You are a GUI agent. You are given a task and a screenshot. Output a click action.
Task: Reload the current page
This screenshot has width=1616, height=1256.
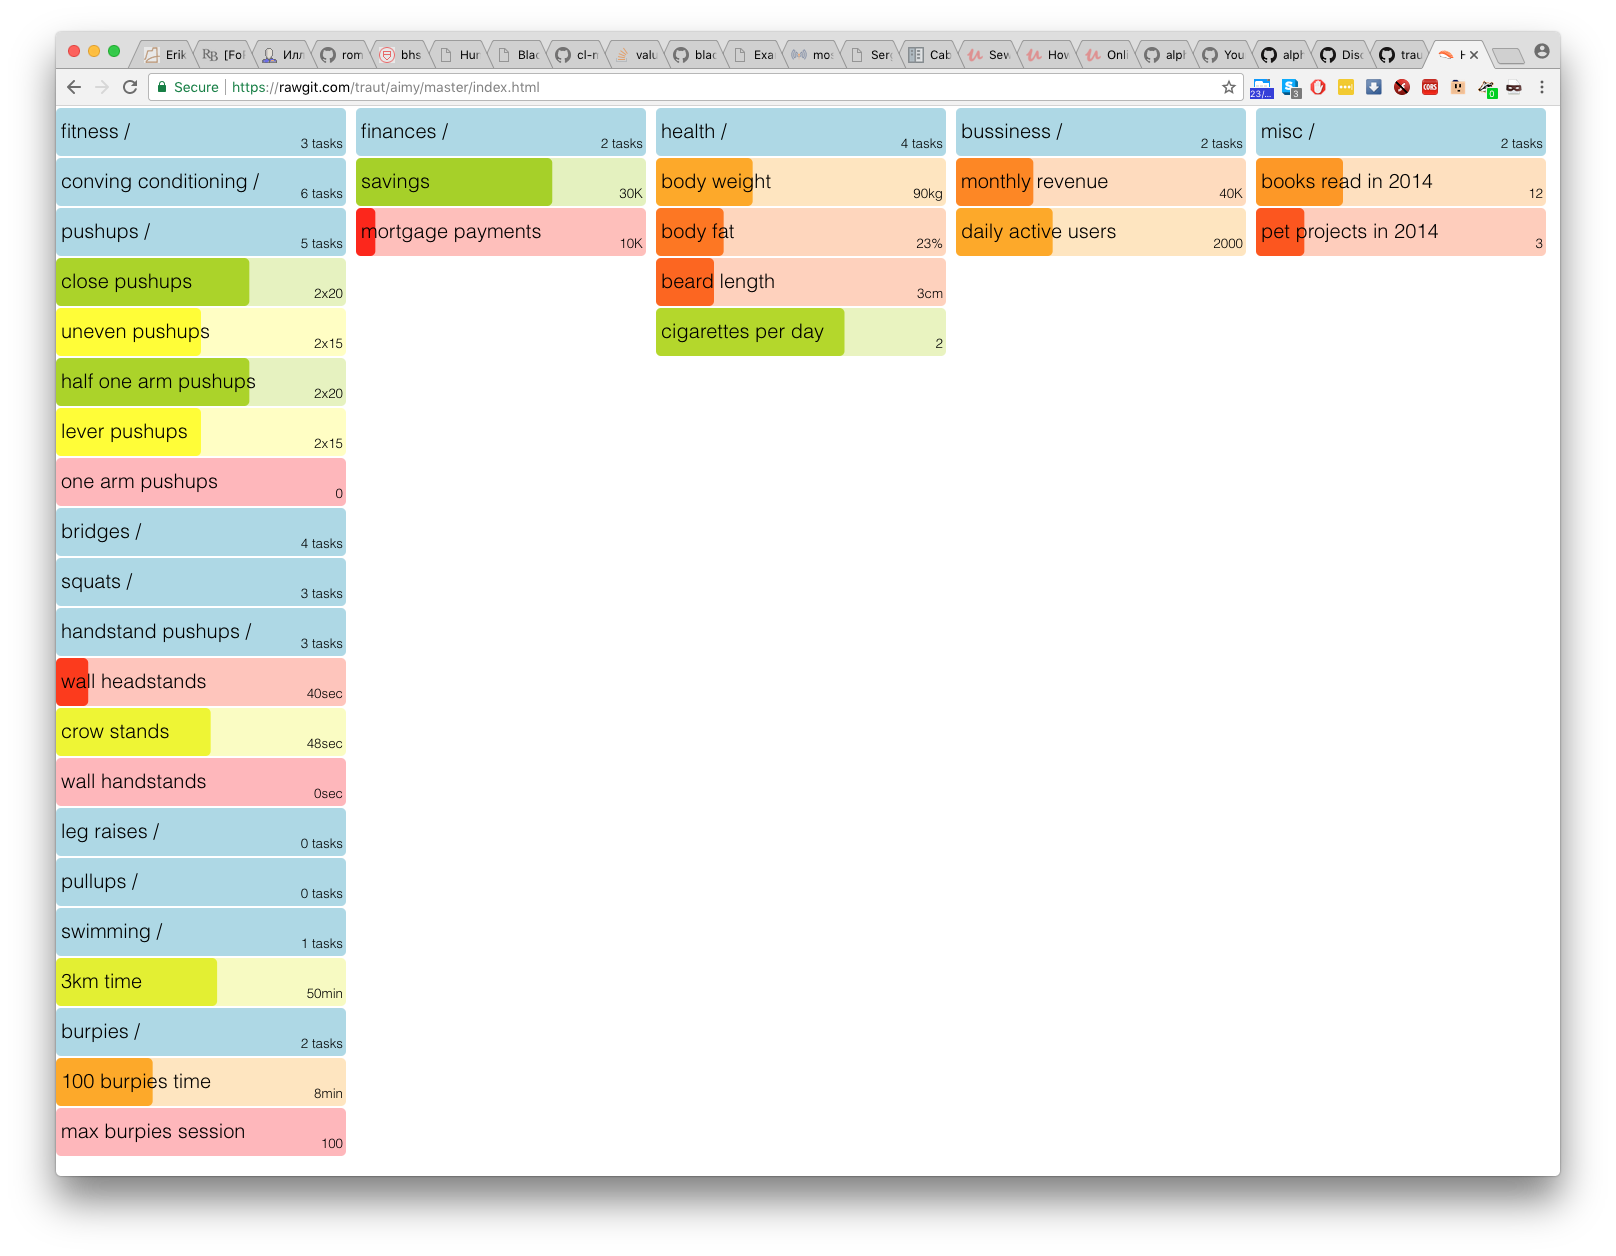tap(130, 87)
